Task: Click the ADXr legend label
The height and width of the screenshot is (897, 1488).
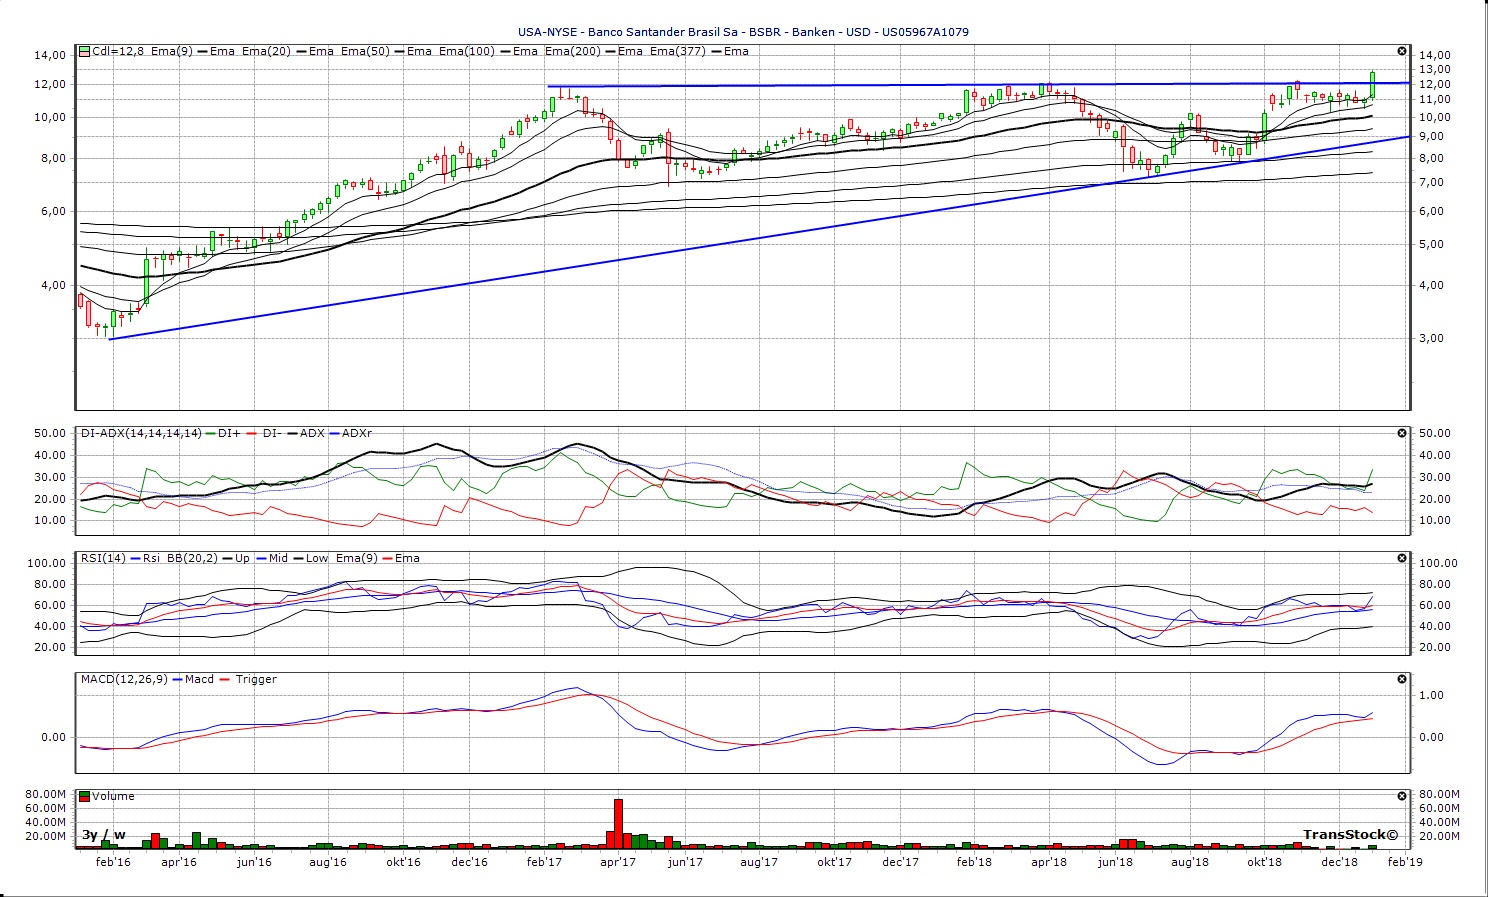Action: [357, 433]
